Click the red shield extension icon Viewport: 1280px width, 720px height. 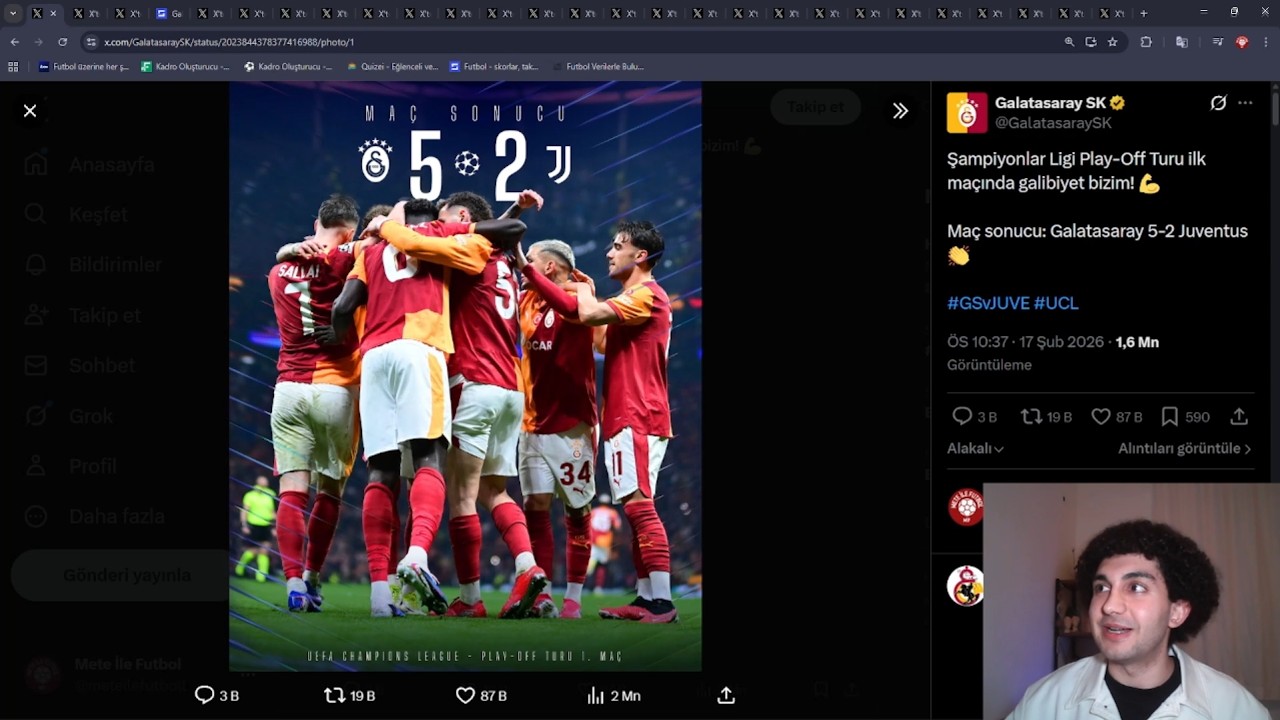pyautogui.click(x=1242, y=42)
